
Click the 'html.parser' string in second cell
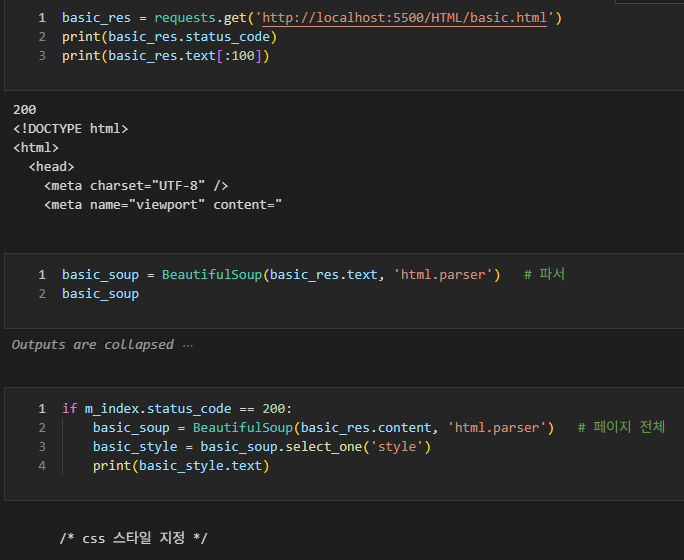[443, 275]
